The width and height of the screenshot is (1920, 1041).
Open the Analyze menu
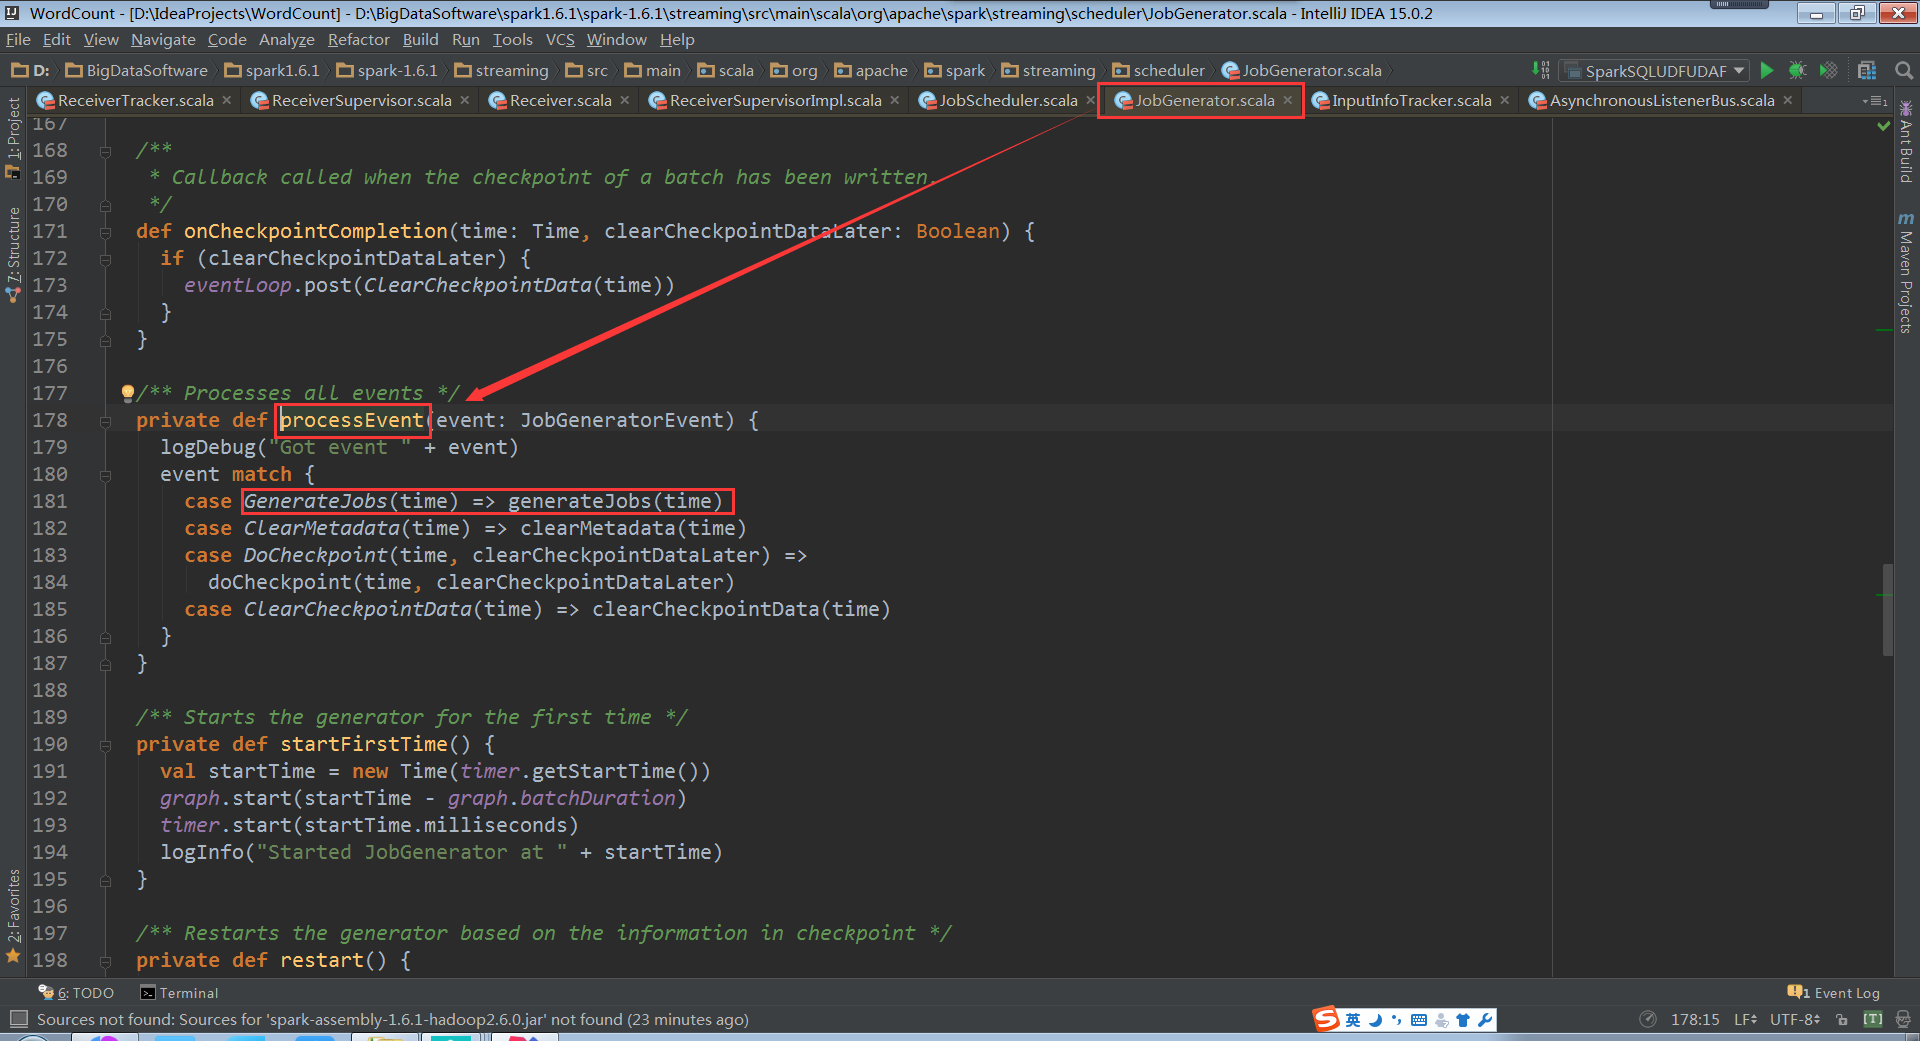point(287,40)
